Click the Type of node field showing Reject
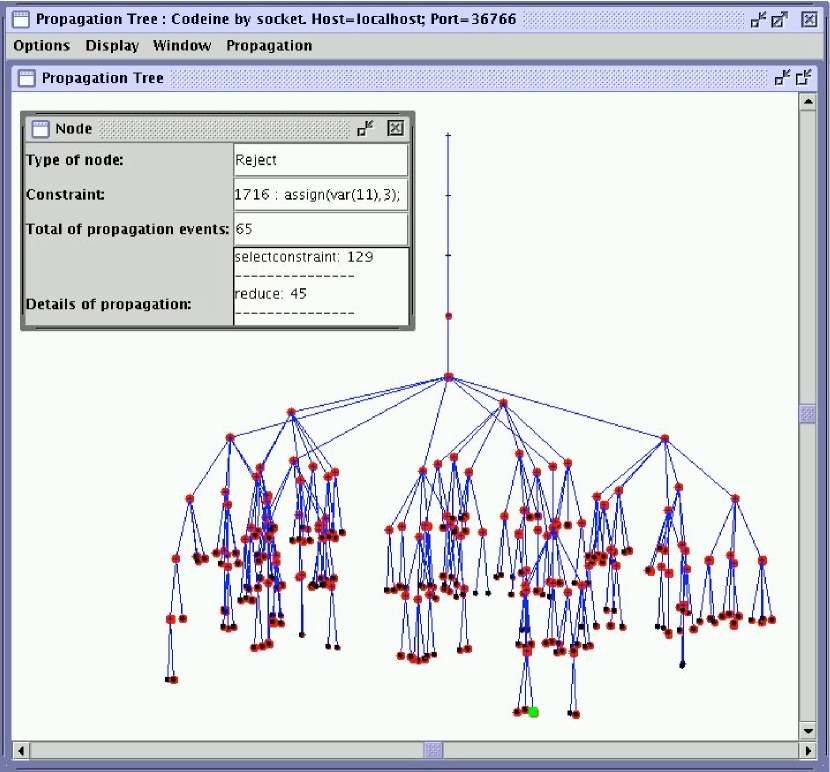The height and width of the screenshot is (772, 830). click(x=321, y=160)
